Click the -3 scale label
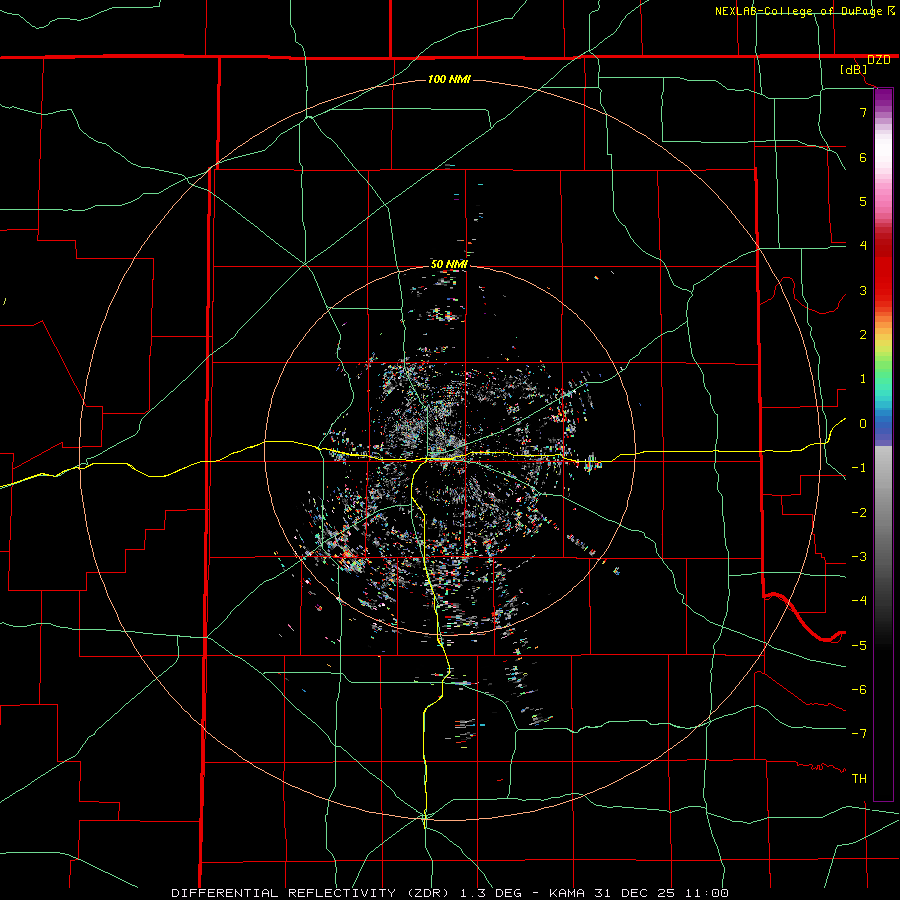The image size is (900, 900). coord(859,557)
